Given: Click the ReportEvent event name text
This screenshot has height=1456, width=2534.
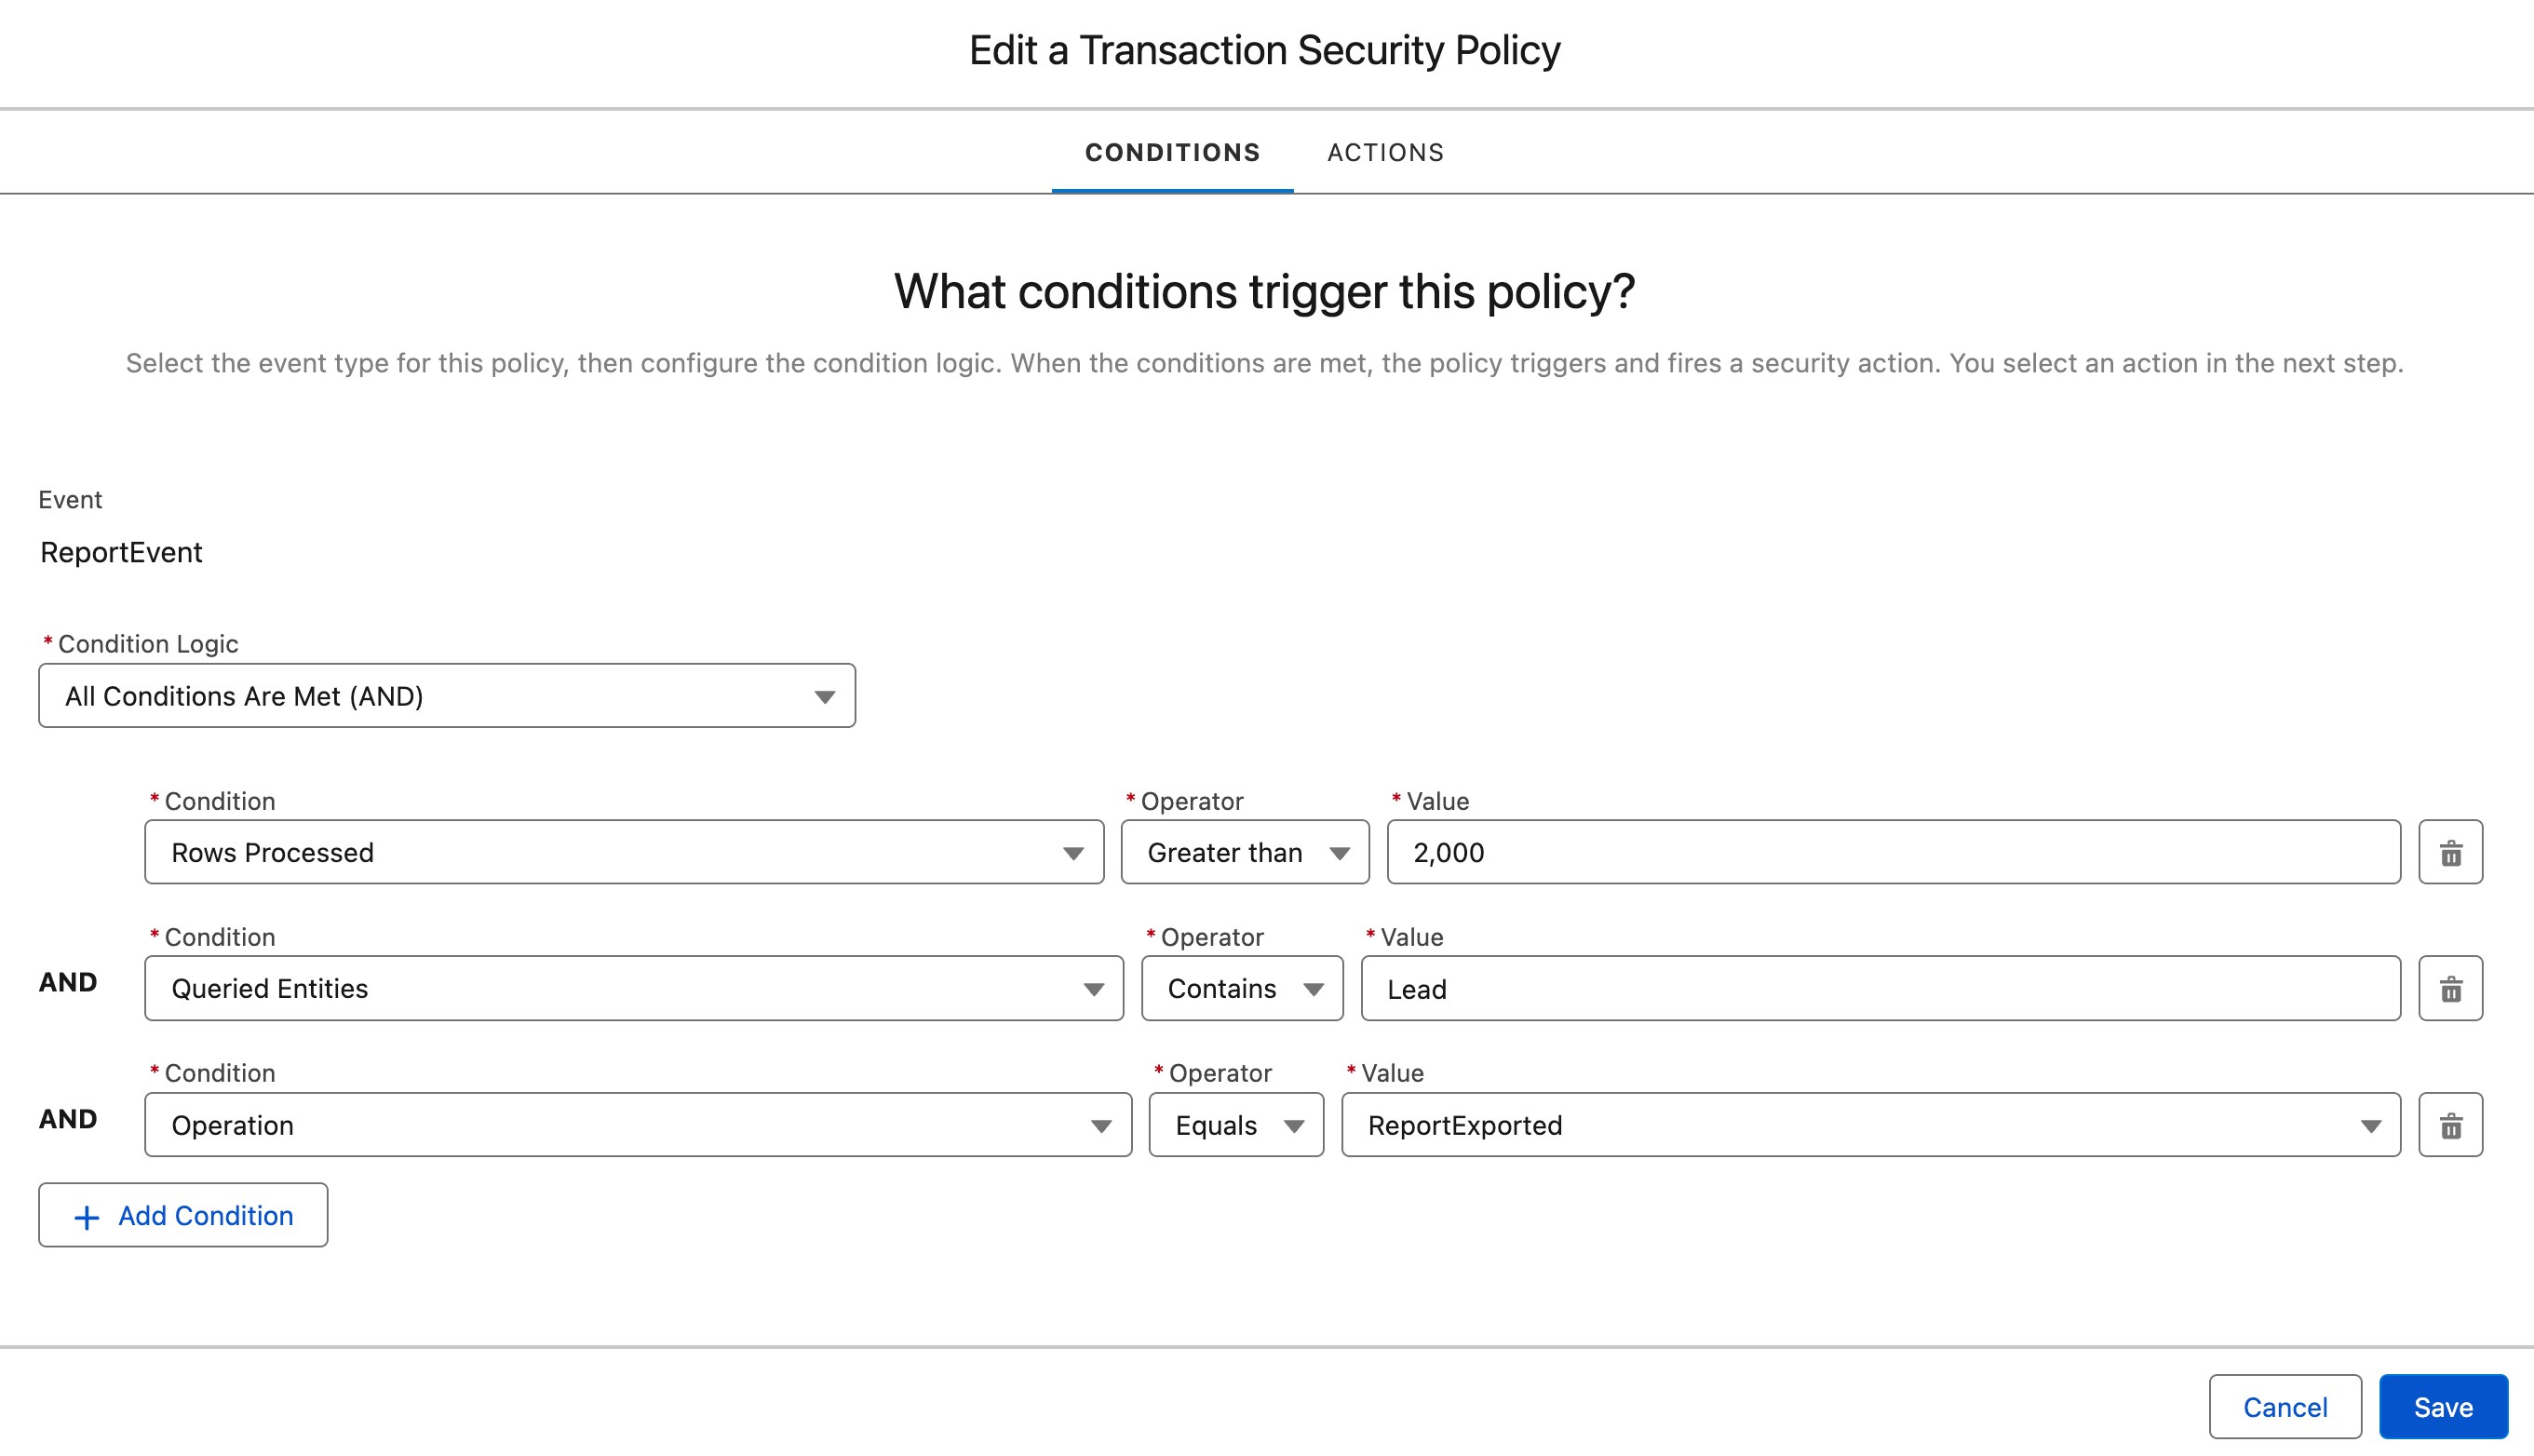Looking at the screenshot, I should tap(121, 553).
